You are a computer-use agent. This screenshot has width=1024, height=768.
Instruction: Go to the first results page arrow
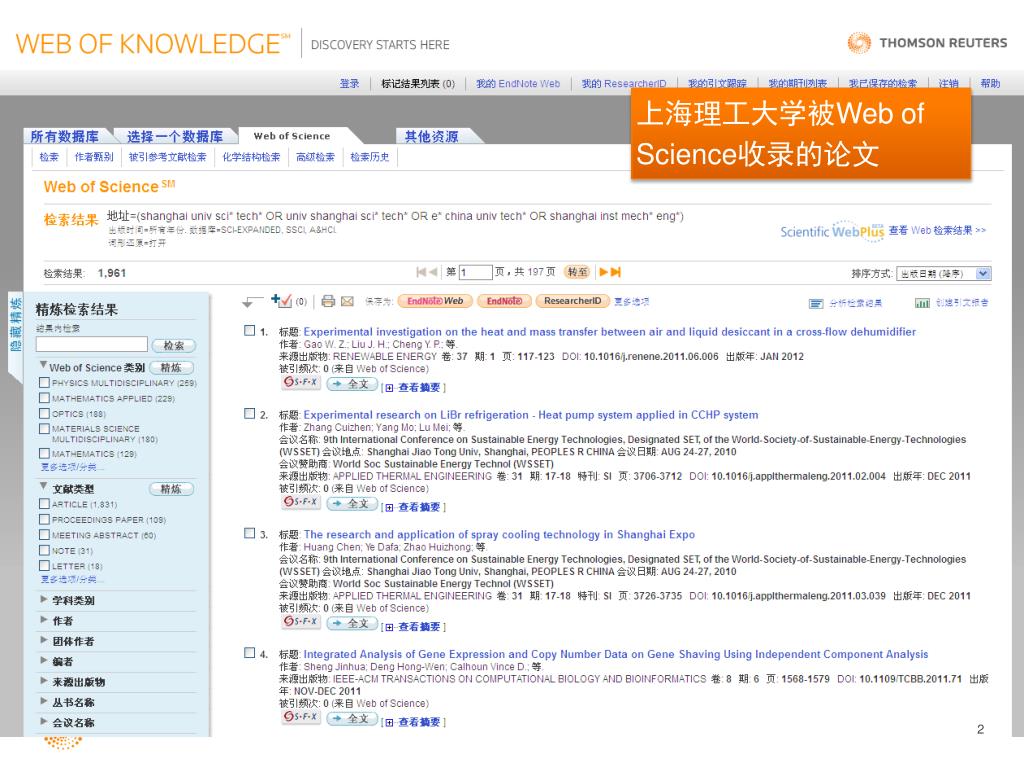[421, 272]
